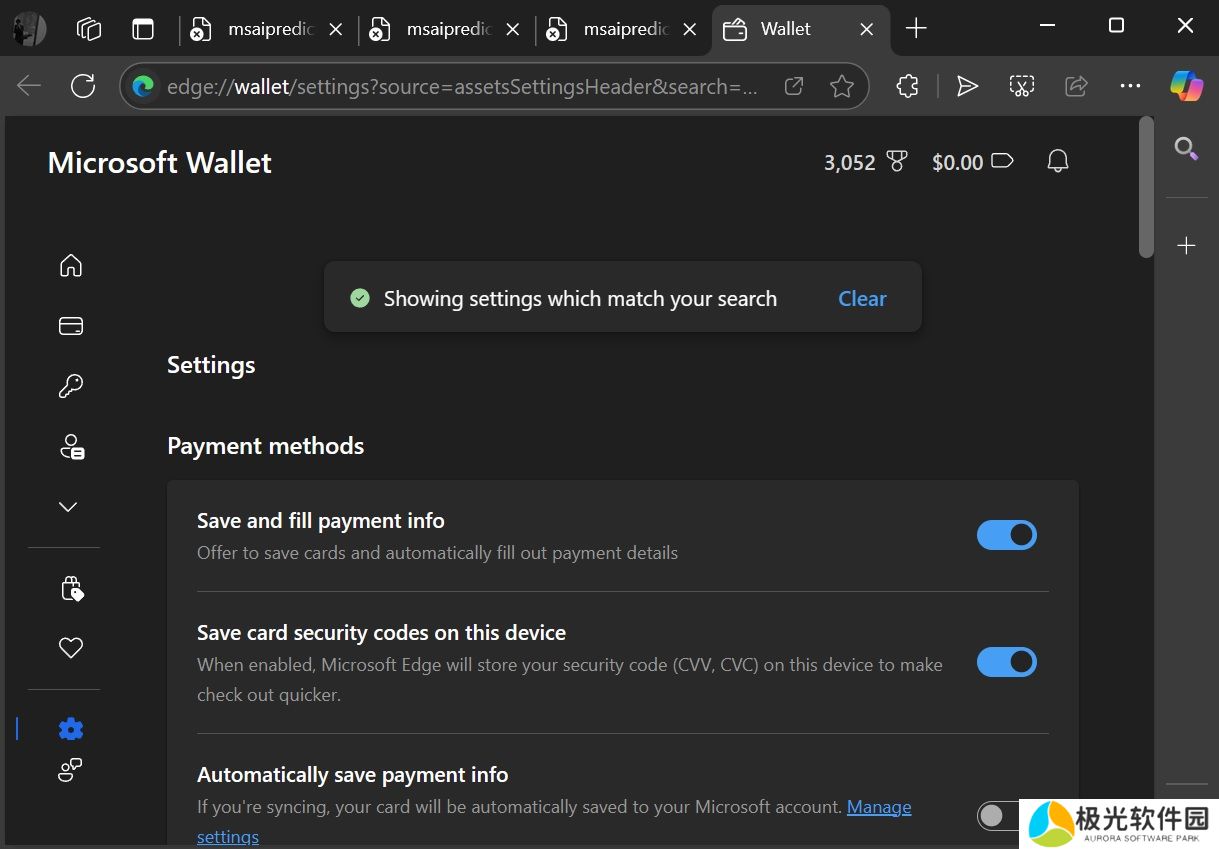Expand the sidebar chevron for more items
Screen dimensions: 1219x849
click(68, 507)
